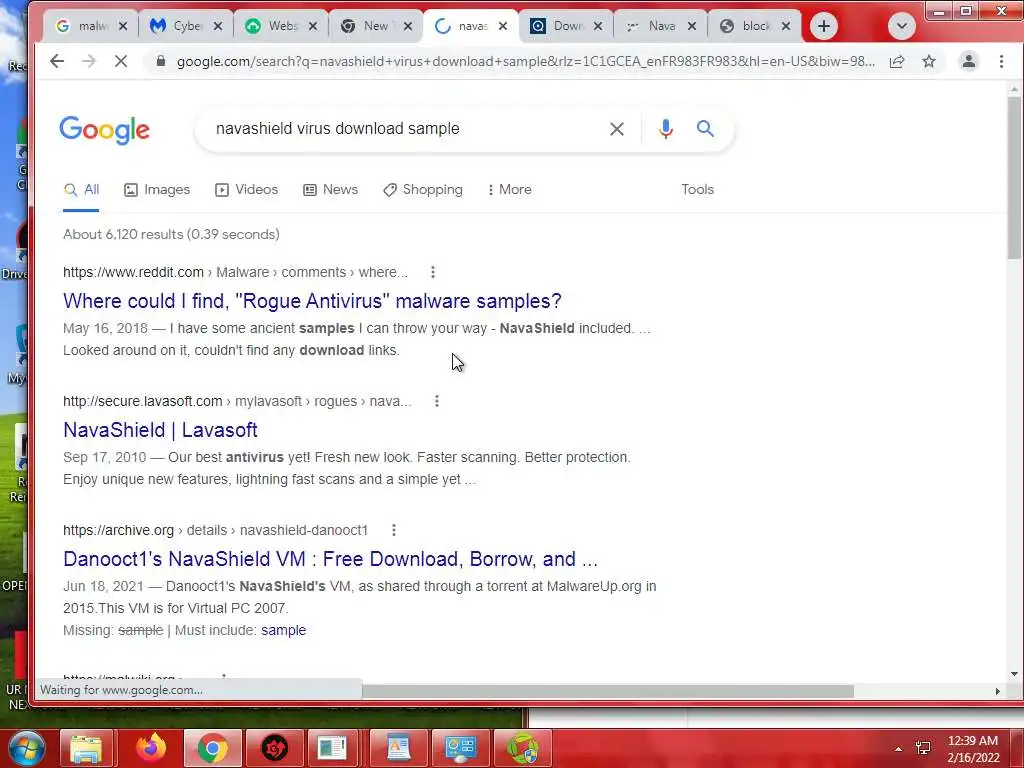
Task: Click the vertical scrollbar thumb
Action: 1014,178
